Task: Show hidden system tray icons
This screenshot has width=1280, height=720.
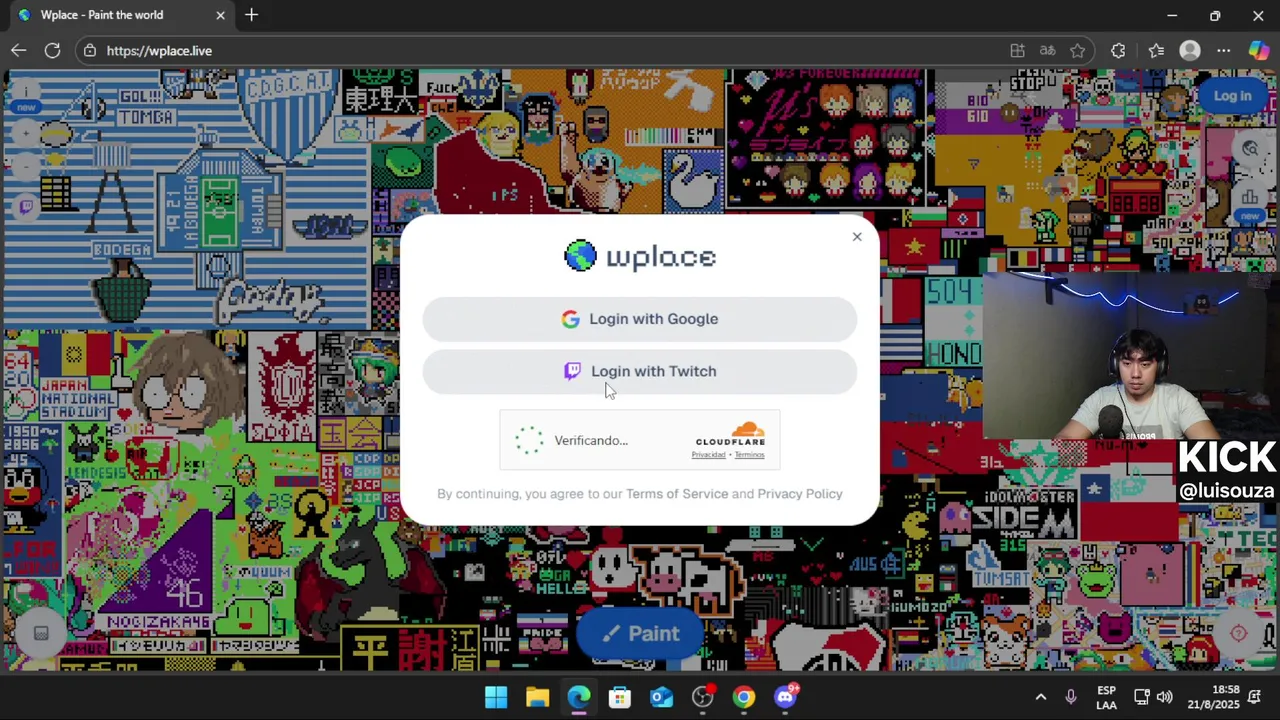Action: click(1040, 697)
